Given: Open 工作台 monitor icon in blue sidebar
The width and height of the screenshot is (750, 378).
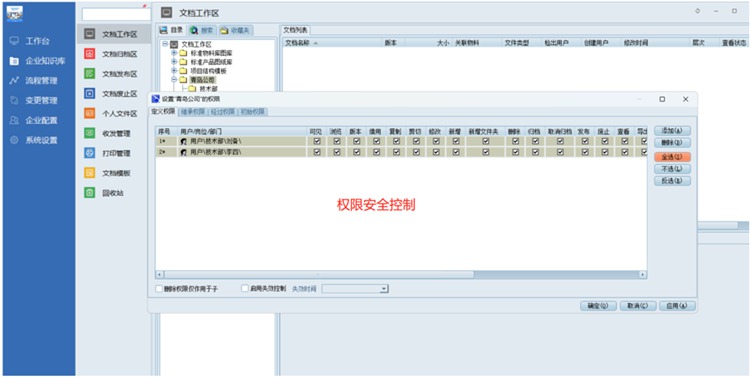Looking at the screenshot, I should pyautogui.click(x=14, y=41).
